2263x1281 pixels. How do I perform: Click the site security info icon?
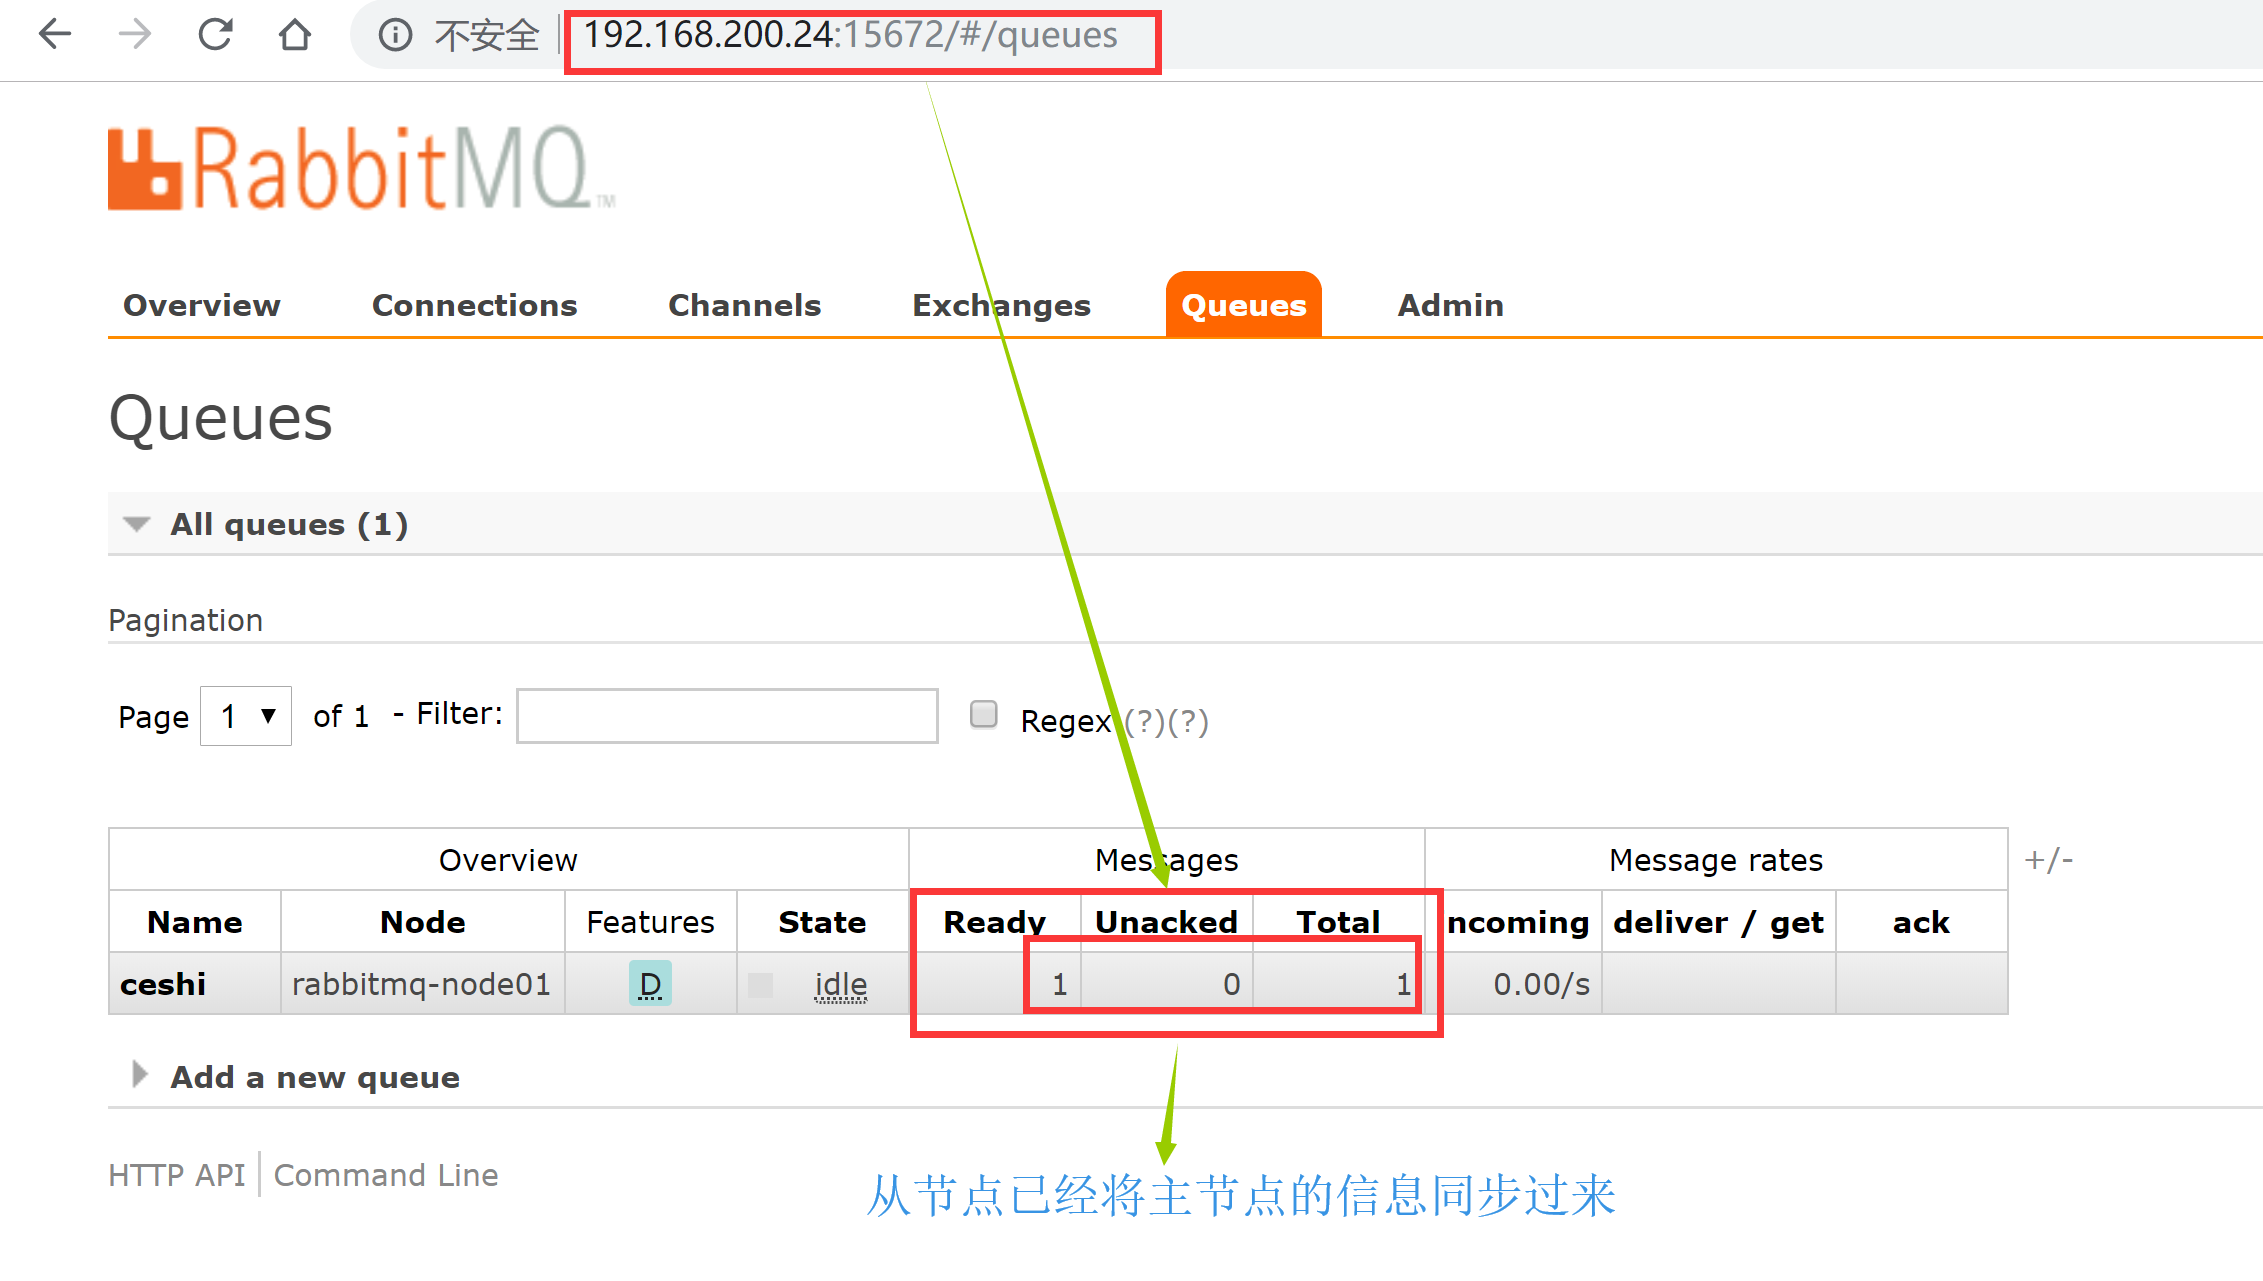(x=395, y=36)
